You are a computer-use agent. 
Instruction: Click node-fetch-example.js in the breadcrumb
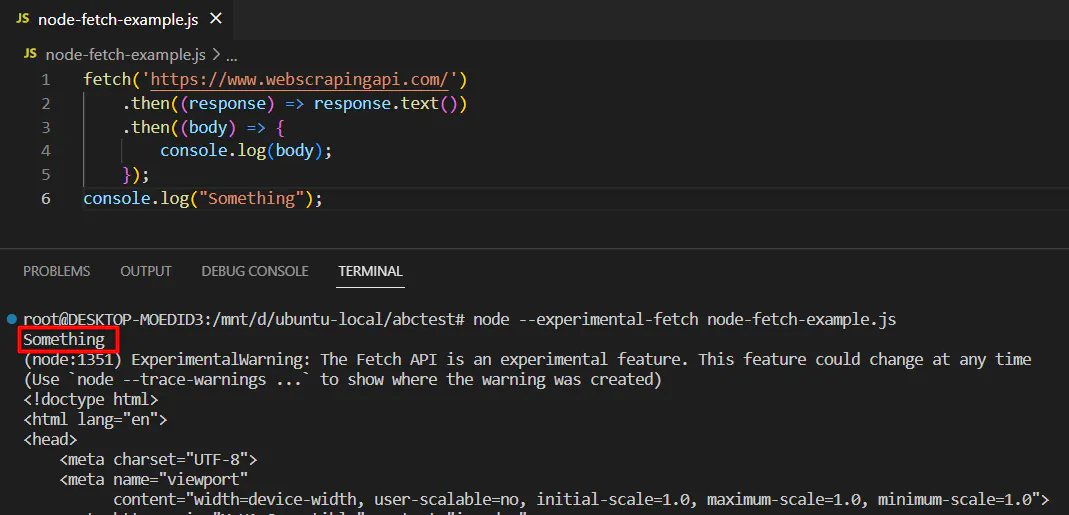pos(125,55)
